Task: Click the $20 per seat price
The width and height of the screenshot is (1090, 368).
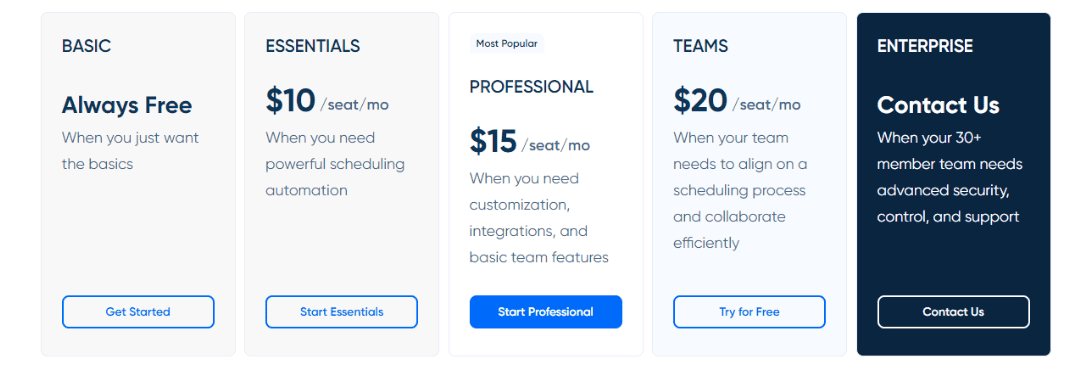Action: 737,102
